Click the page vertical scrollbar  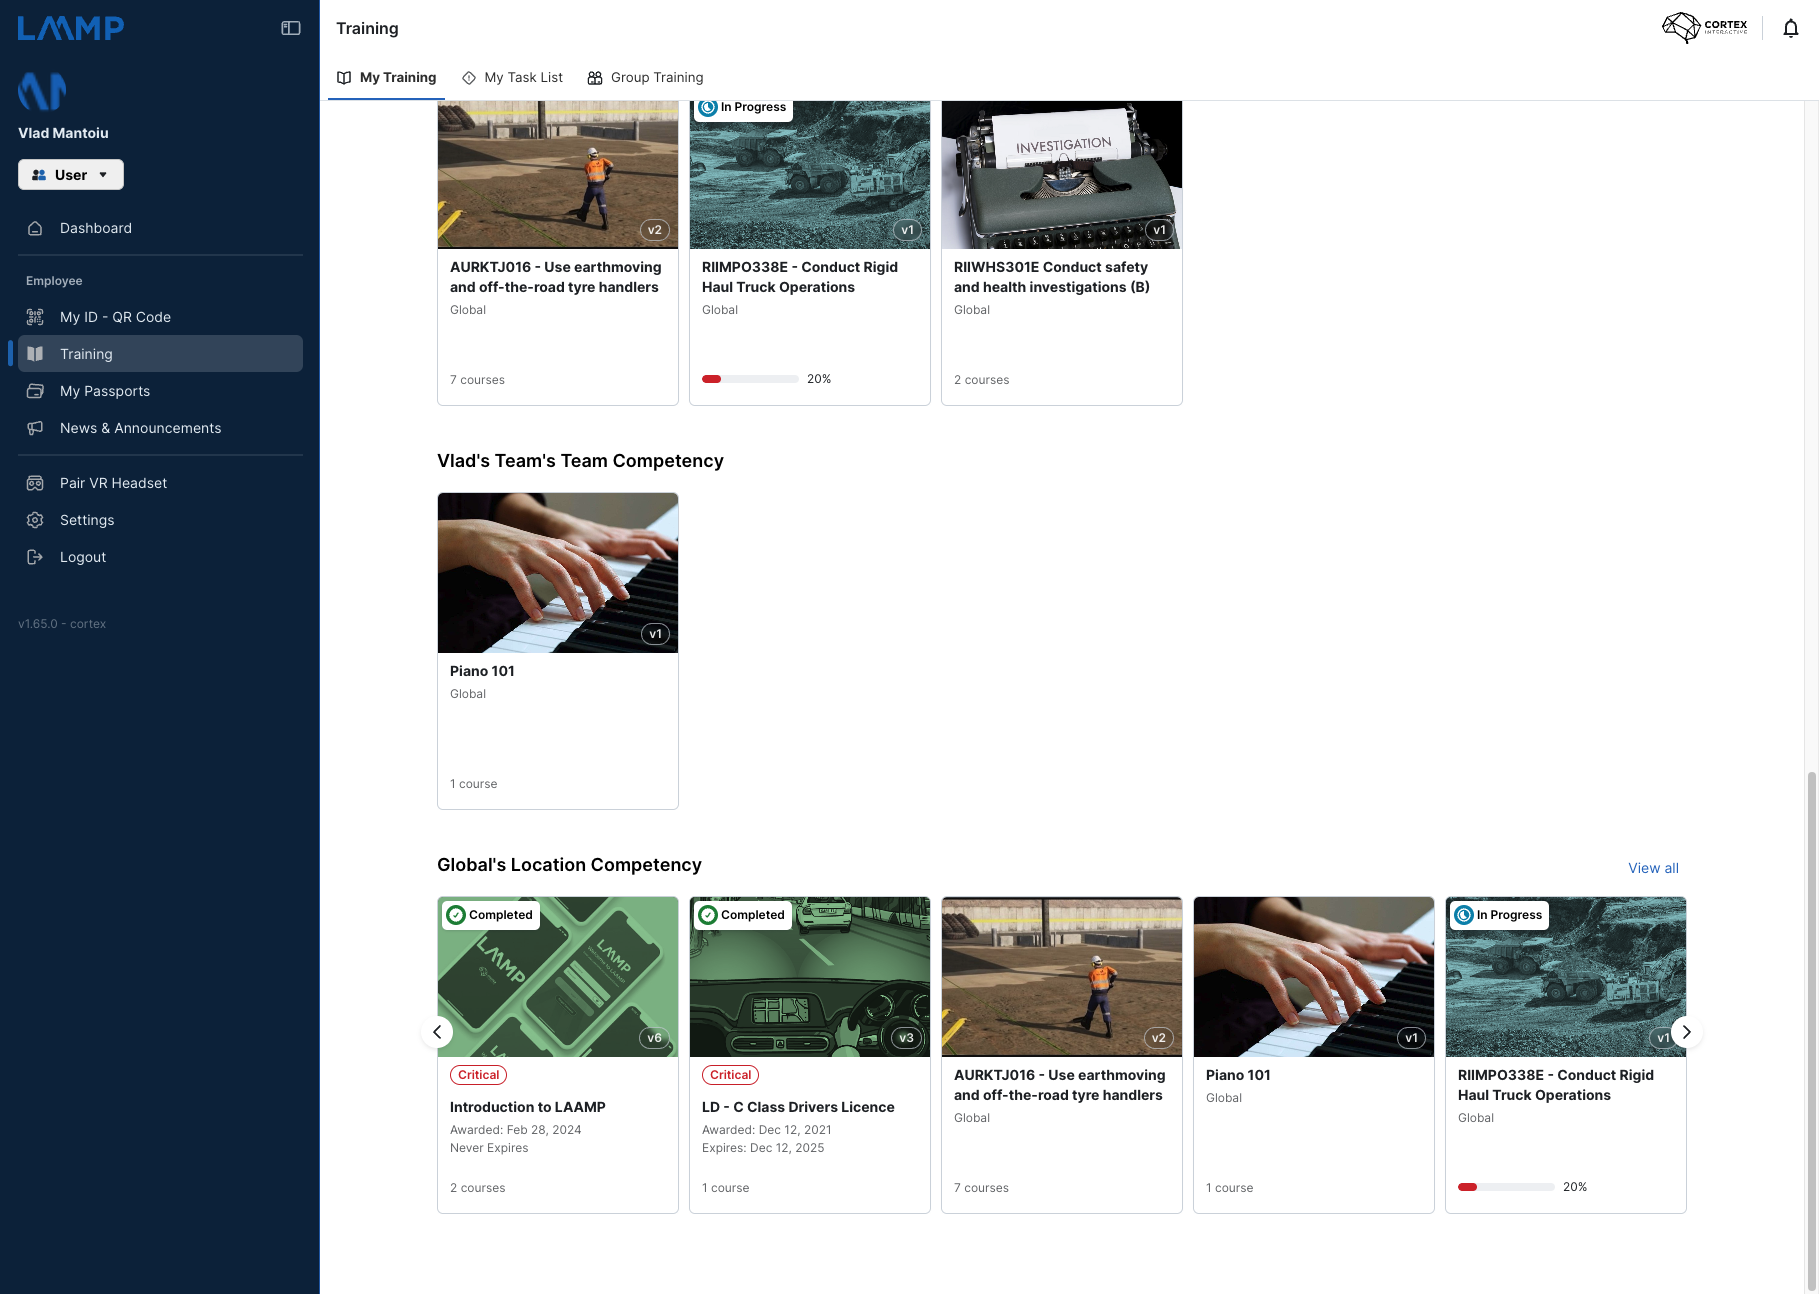pyautogui.click(x=1811, y=1030)
